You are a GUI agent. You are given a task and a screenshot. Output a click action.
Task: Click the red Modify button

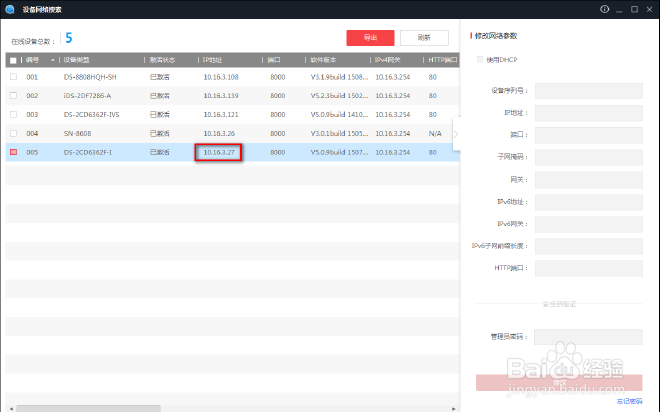[559, 382]
